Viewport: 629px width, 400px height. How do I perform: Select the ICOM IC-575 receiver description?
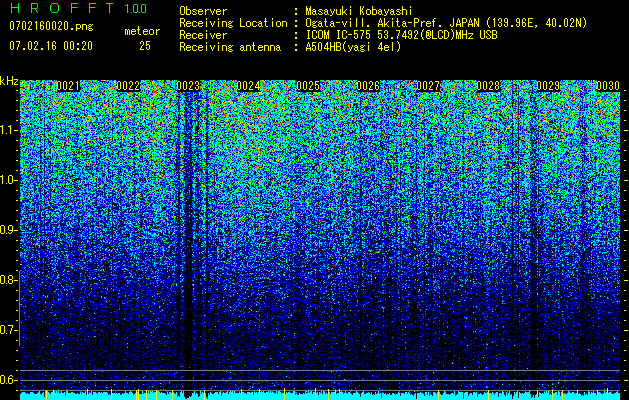(401, 35)
